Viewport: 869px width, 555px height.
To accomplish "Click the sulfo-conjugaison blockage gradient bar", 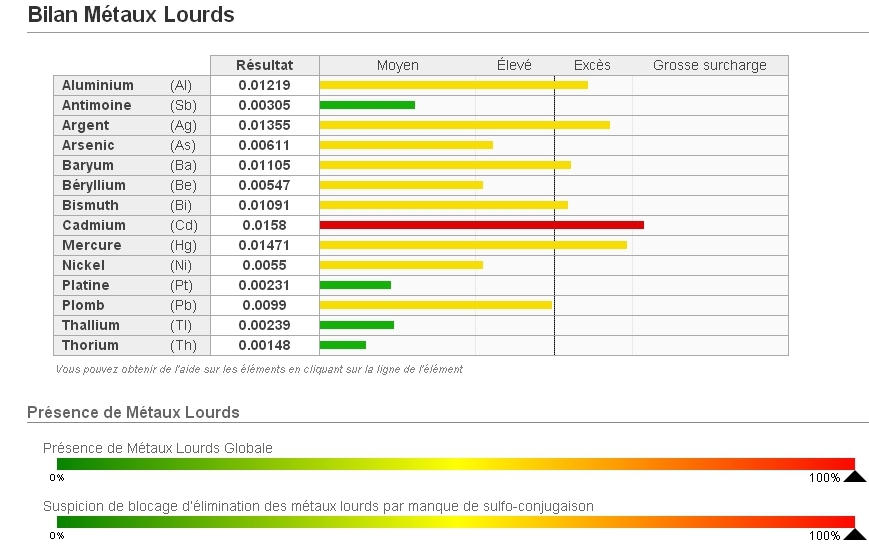I will (455, 522).
